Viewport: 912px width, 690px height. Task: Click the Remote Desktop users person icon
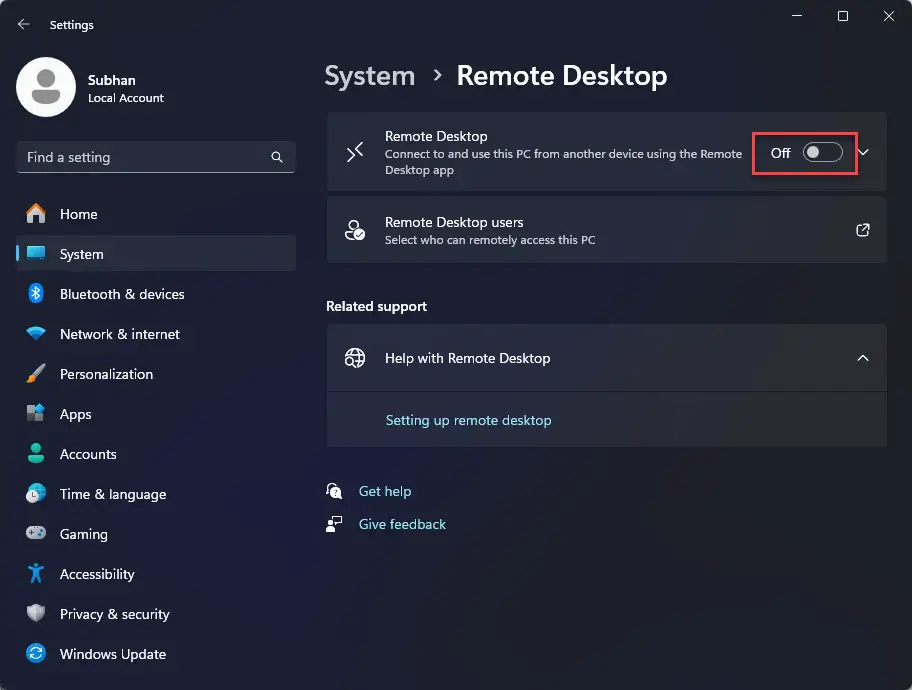point(355,230)
